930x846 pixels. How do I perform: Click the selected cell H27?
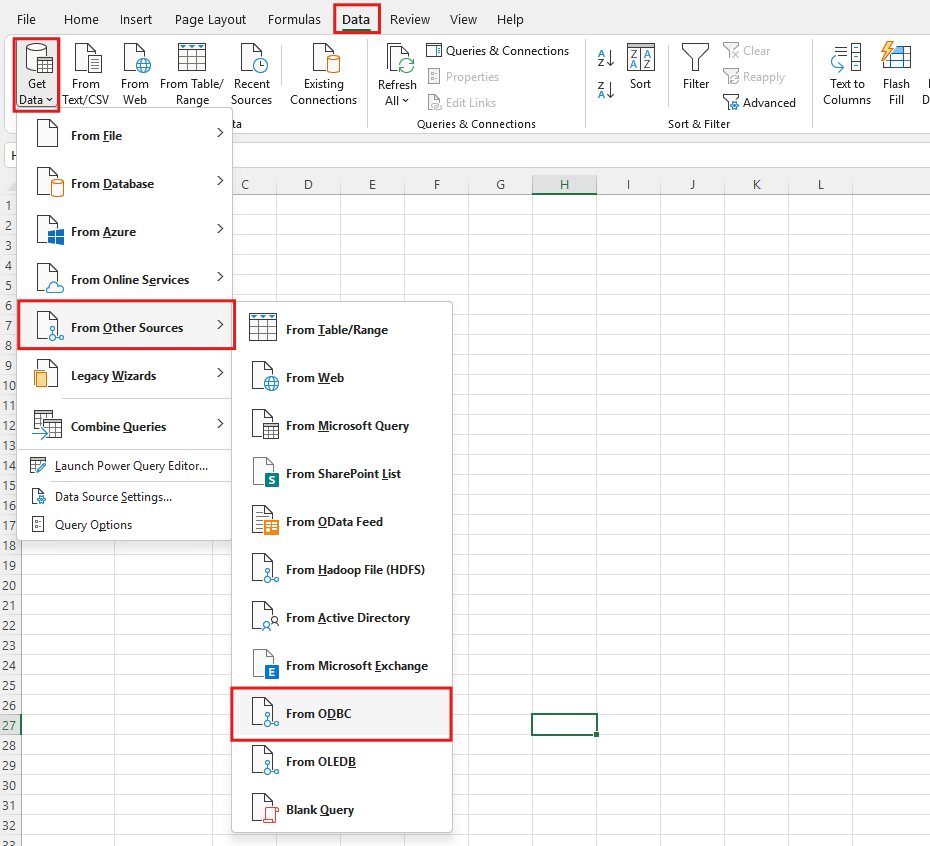pyautogui.click(x=564, y=725)
